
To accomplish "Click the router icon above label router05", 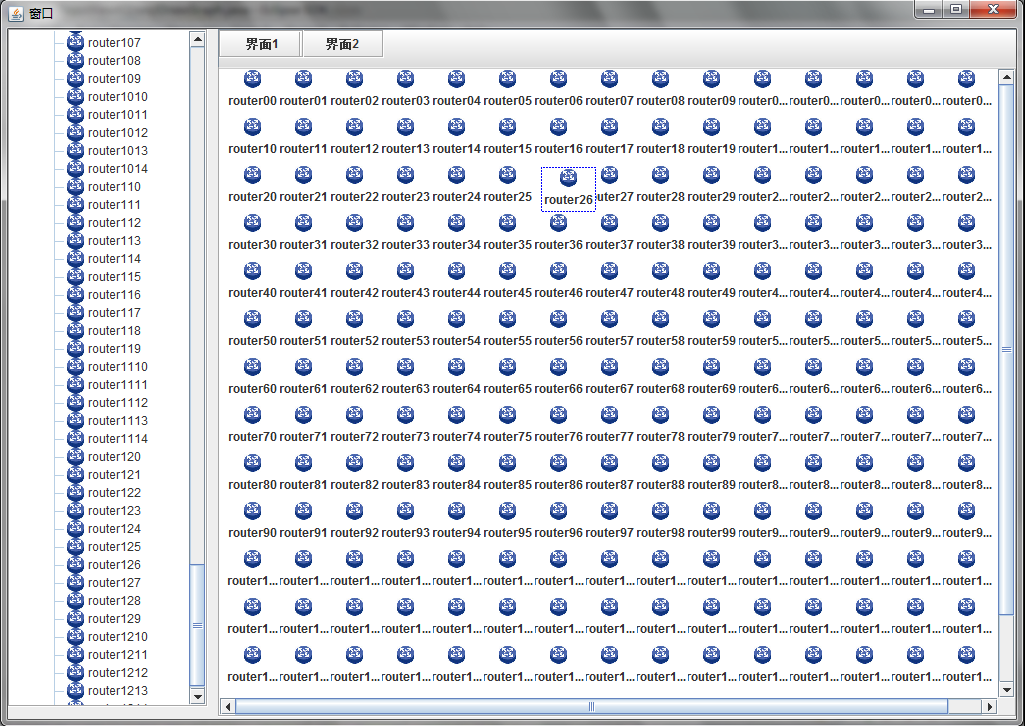I will tap(507, 79).
